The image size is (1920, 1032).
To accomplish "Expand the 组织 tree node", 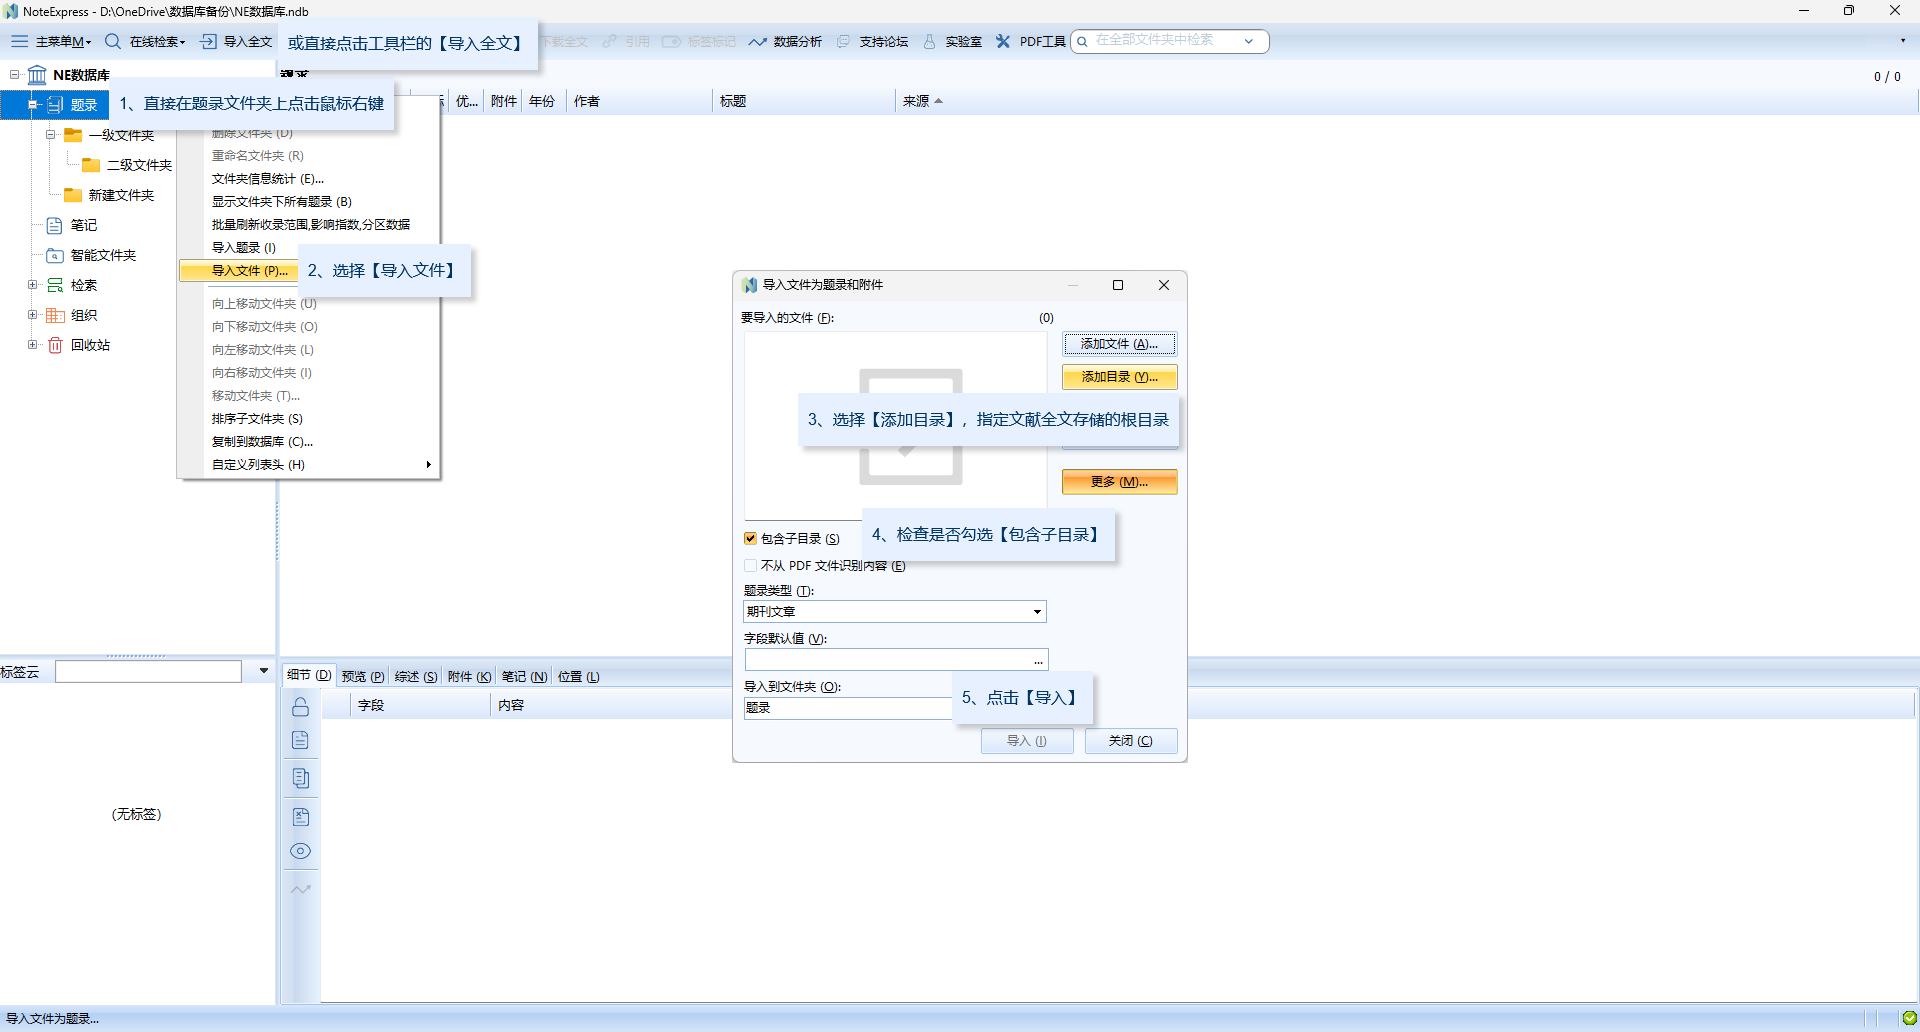I will point(32,315).
